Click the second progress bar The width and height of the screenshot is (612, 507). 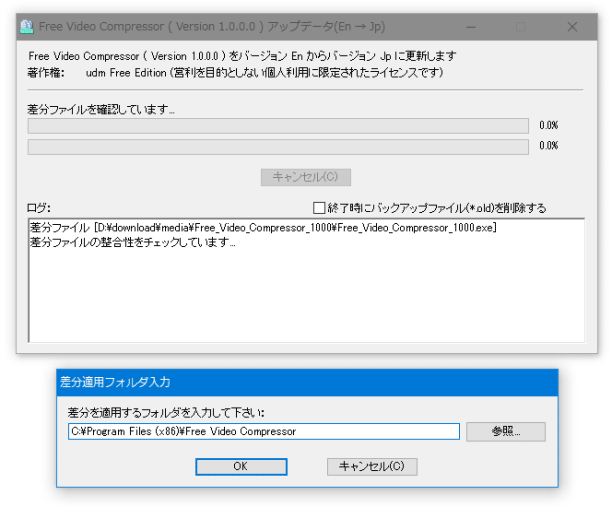click(x=278, y=147)
